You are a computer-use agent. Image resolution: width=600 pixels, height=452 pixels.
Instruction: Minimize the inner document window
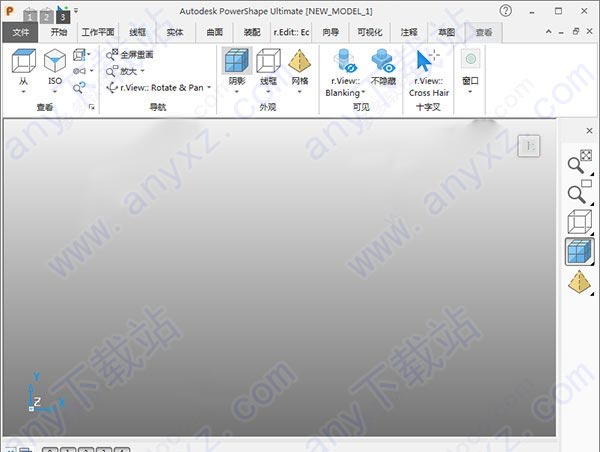(561, 33)
